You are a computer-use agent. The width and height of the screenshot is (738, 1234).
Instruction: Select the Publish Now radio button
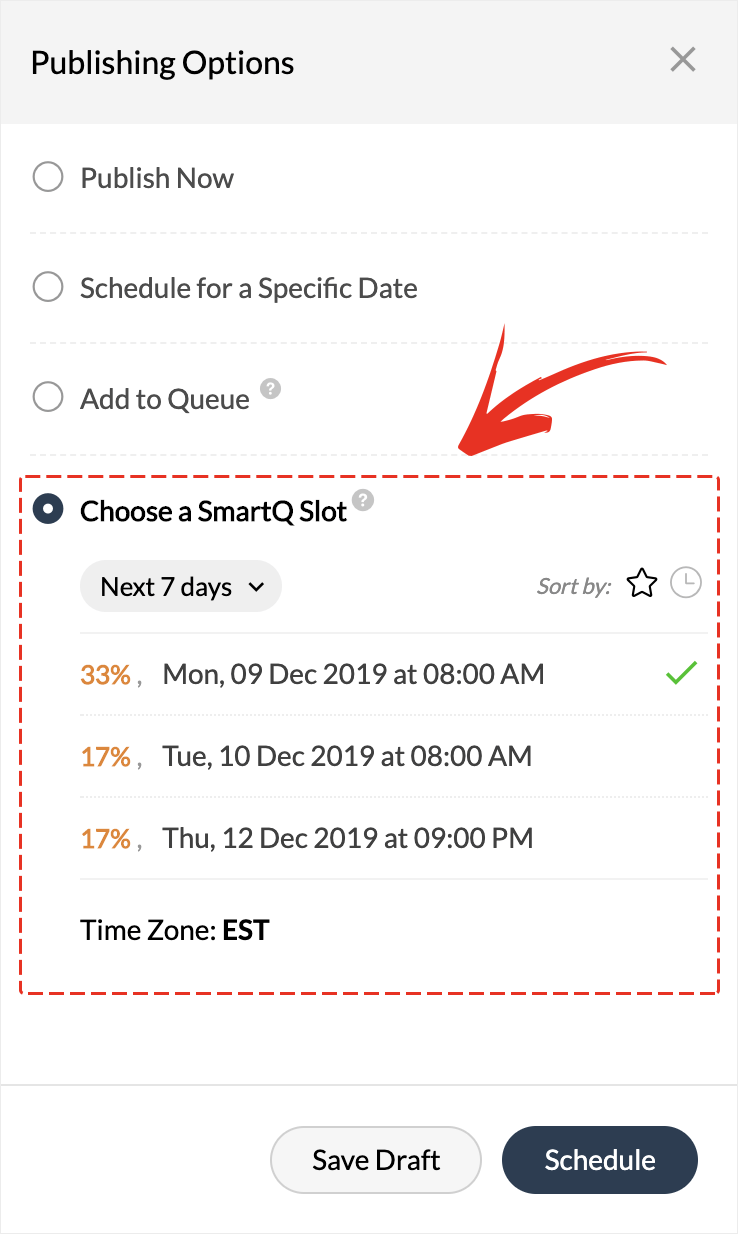(x=48, y=178)
